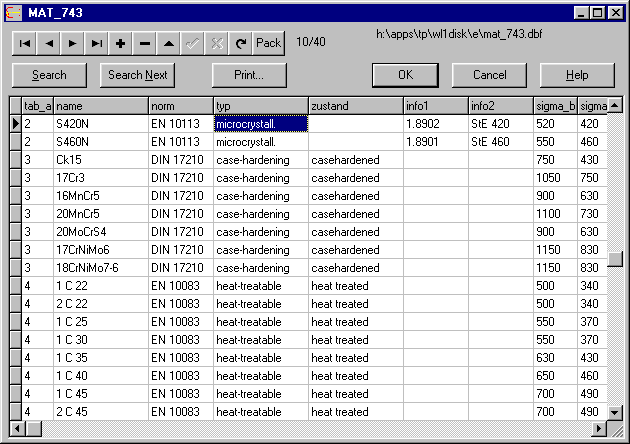This screenshot has height=444, width=630.
Task: Jump to the last record
Action: tap(96, 43)
